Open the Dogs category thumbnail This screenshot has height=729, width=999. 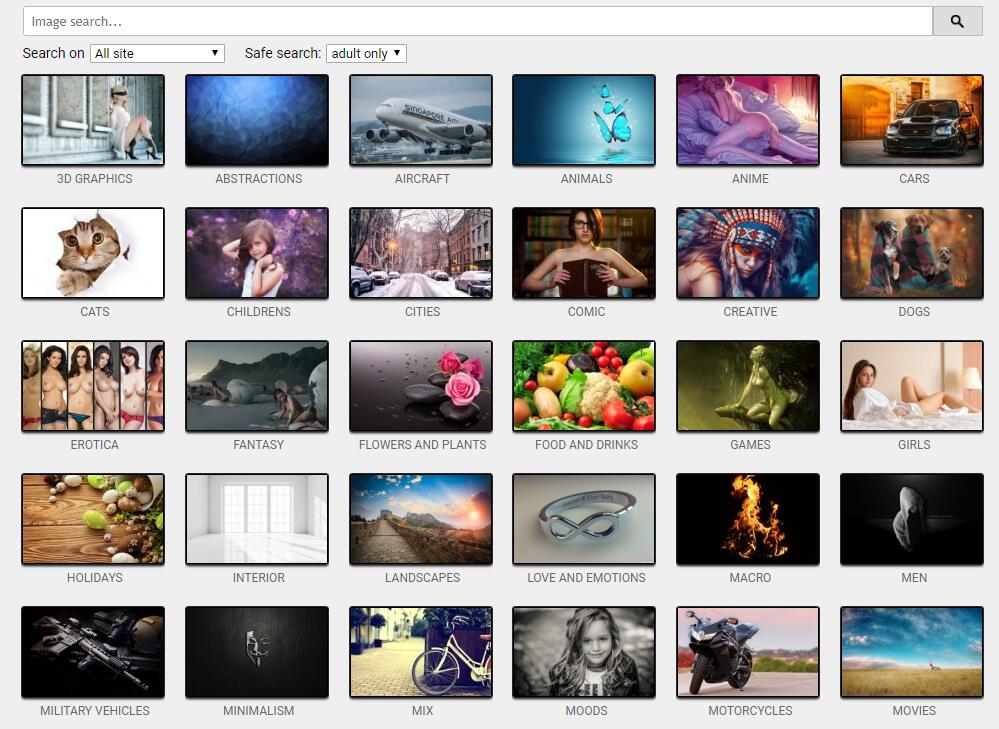pyautogui.click(x=912, y=253)
